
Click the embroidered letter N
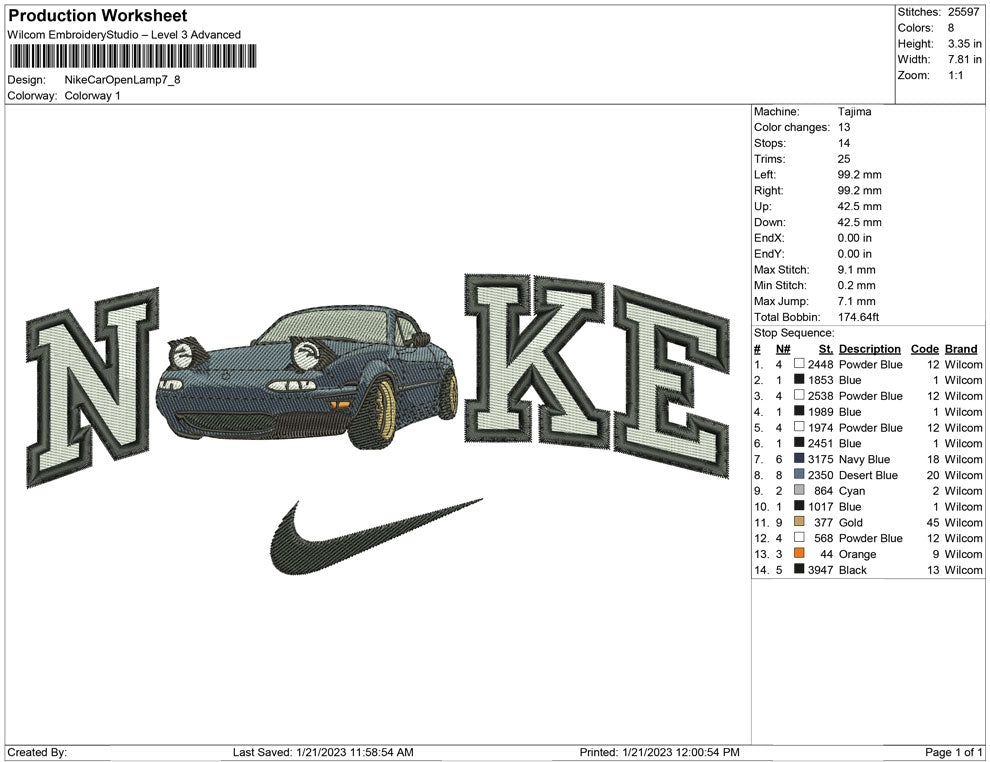[92, 387]
